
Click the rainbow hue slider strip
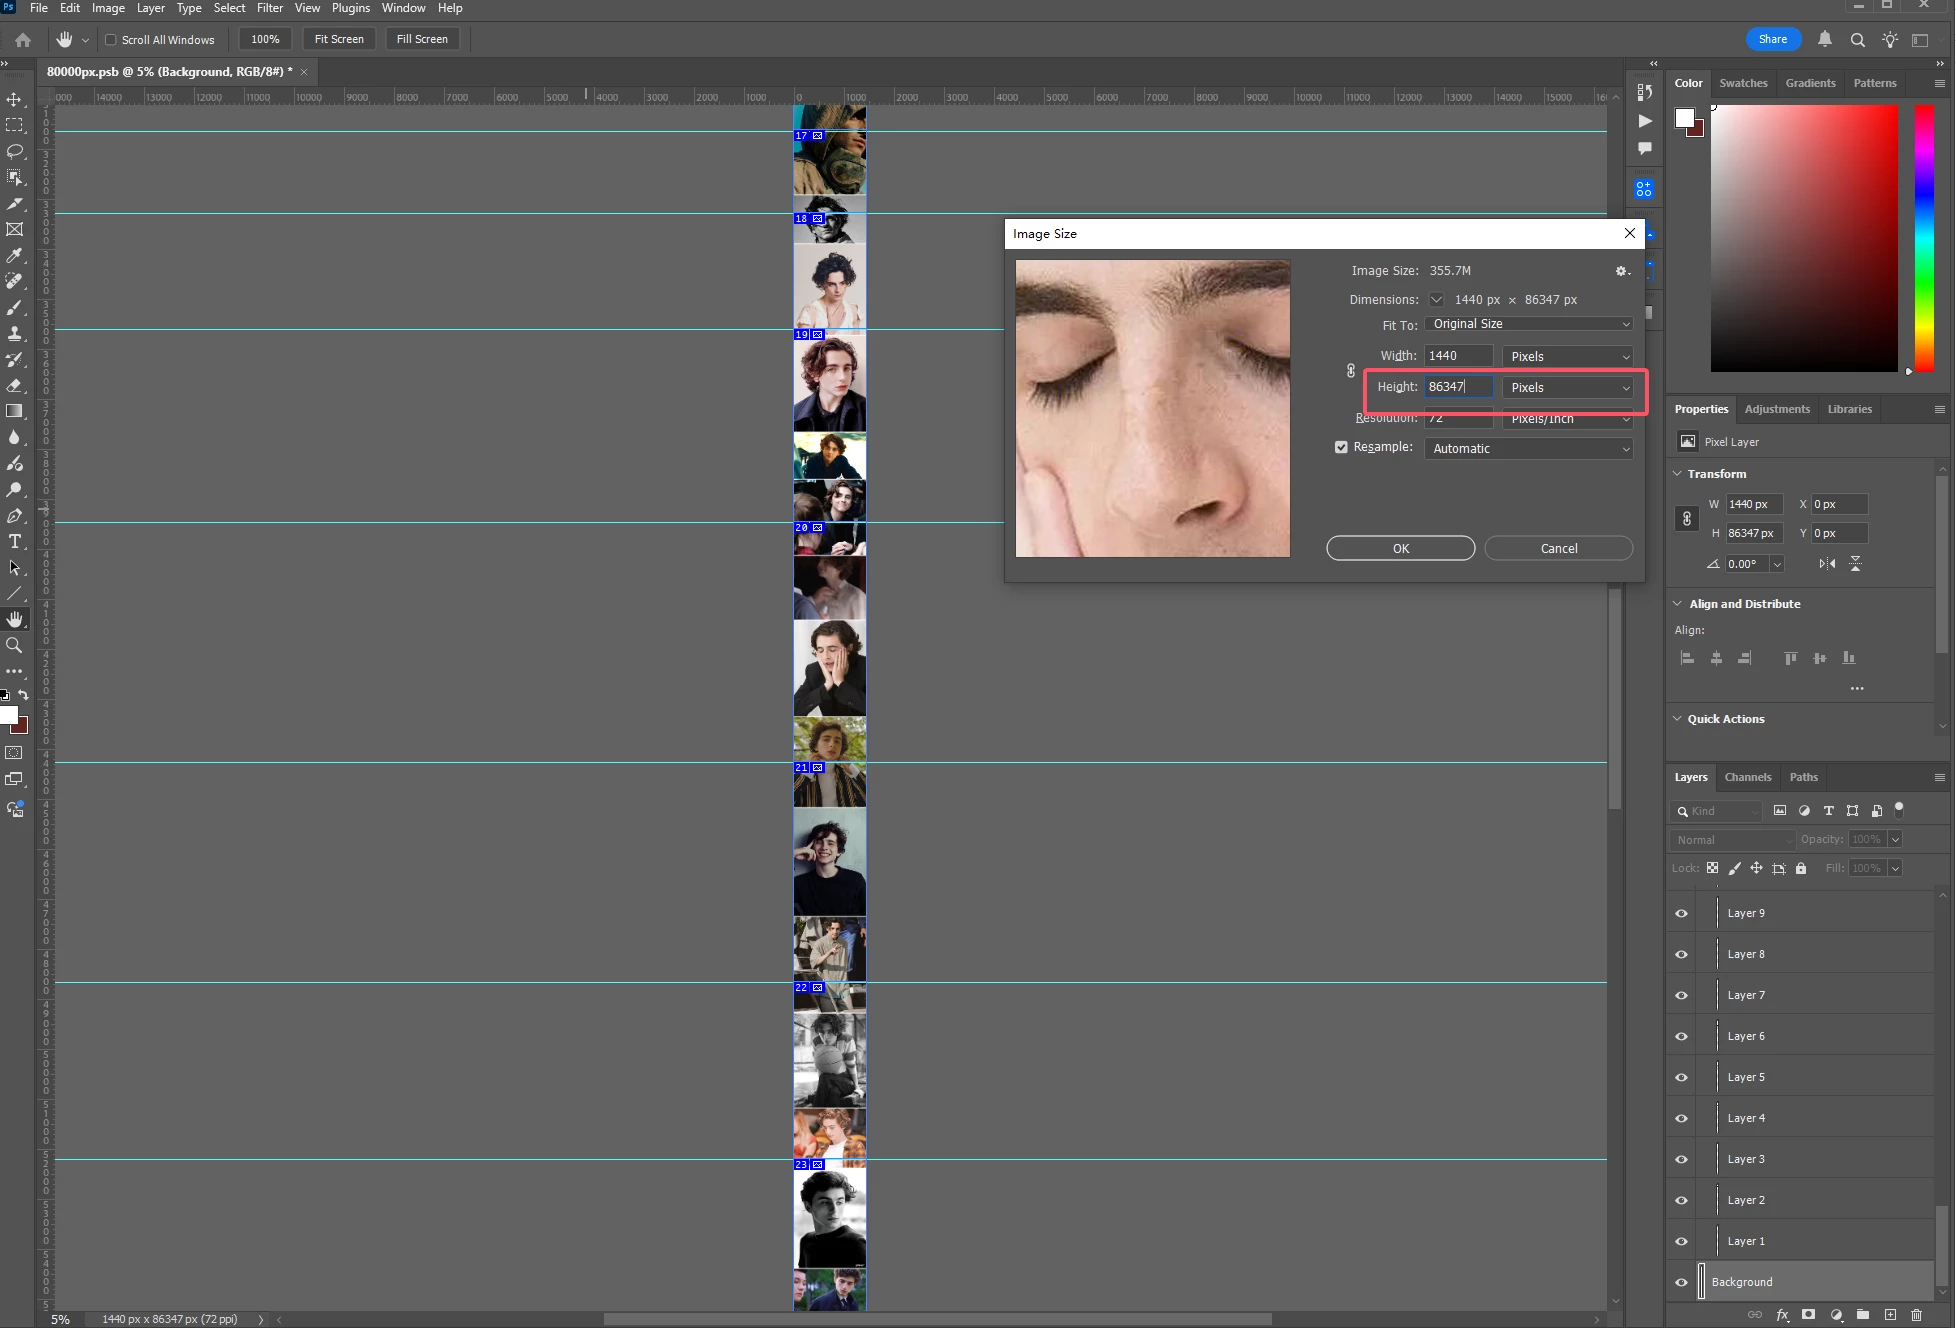pyautogui.click(x=1924, y=238)
